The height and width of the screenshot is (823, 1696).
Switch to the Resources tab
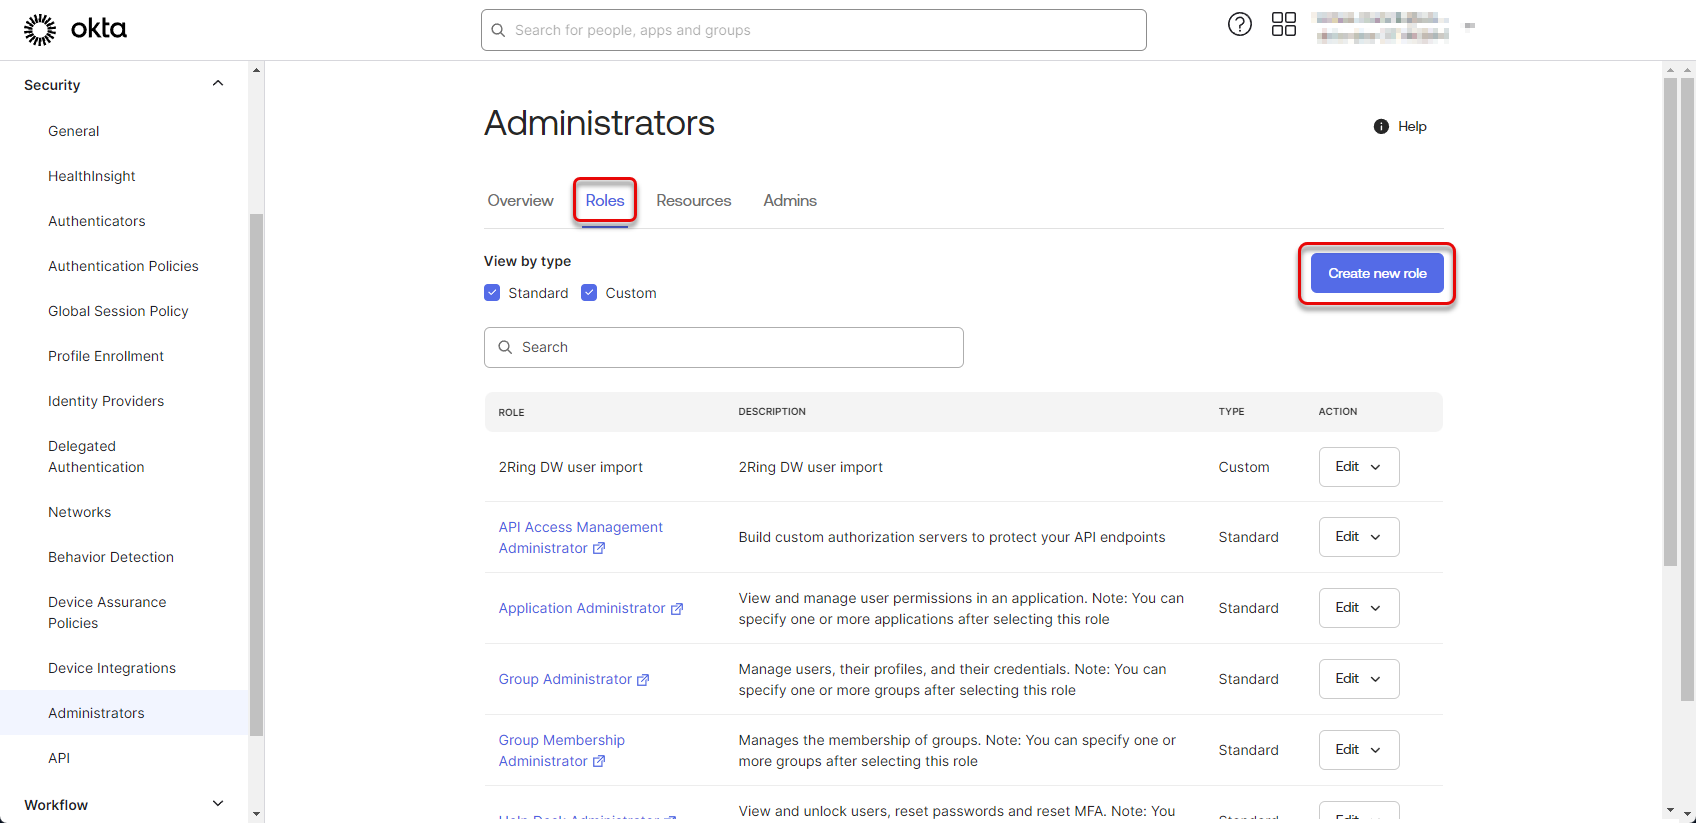tap(693, 201)
